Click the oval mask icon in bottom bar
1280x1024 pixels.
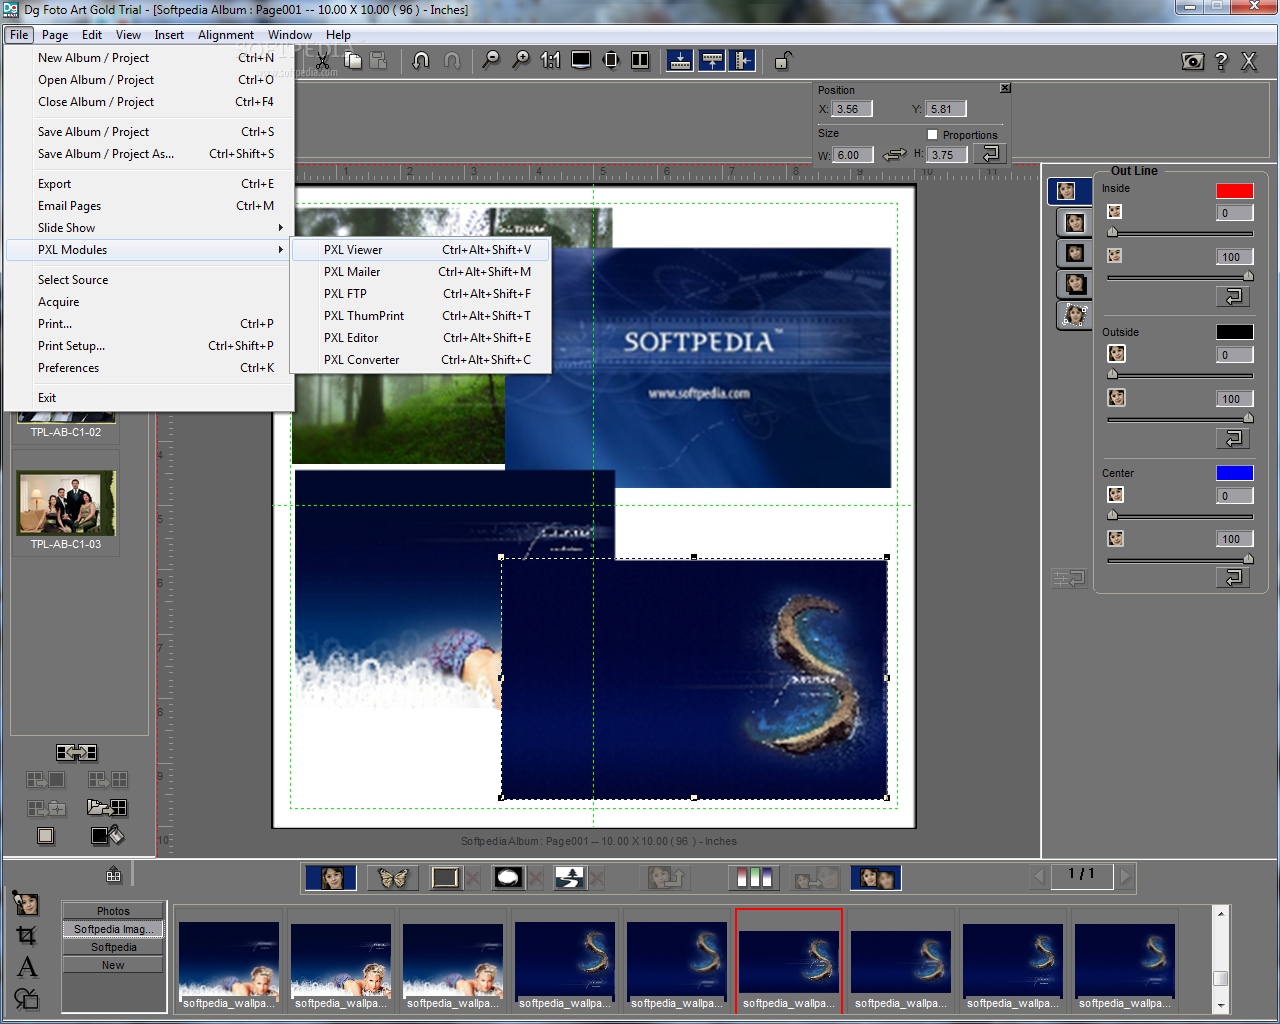point(508,878)
